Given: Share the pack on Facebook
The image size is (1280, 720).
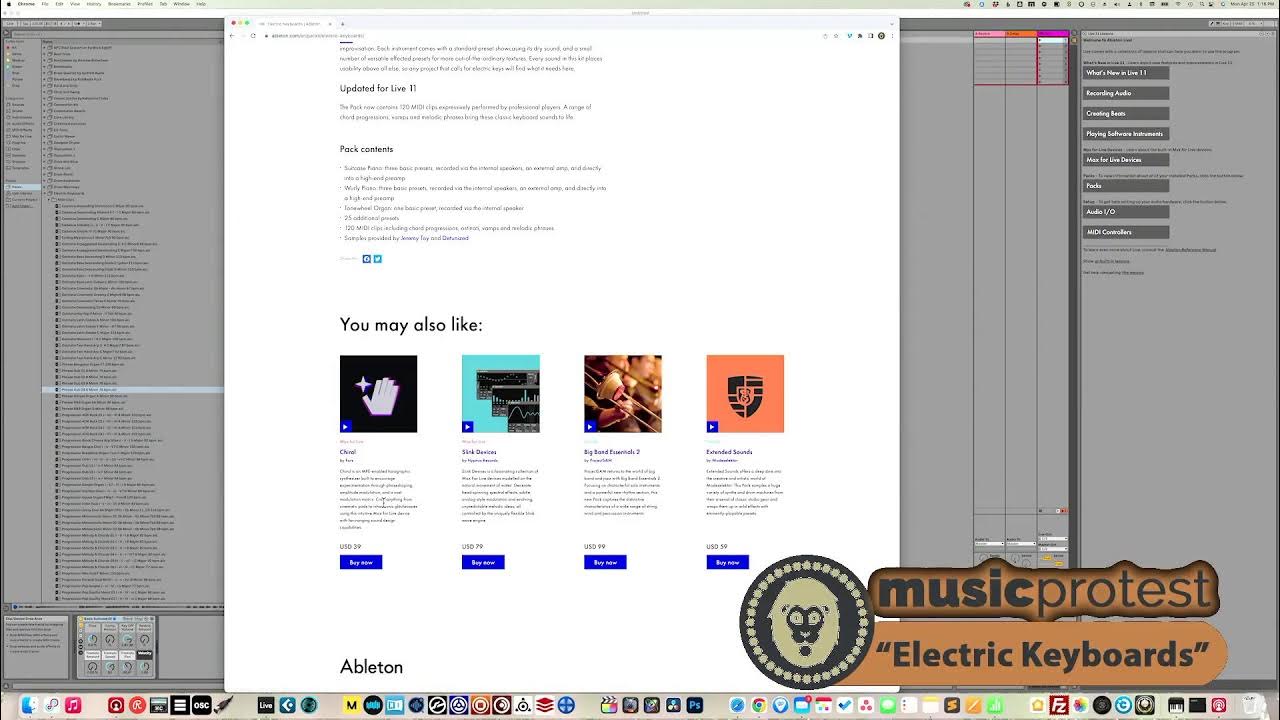Looking at the screenshot, I should (x=367, y=259).
